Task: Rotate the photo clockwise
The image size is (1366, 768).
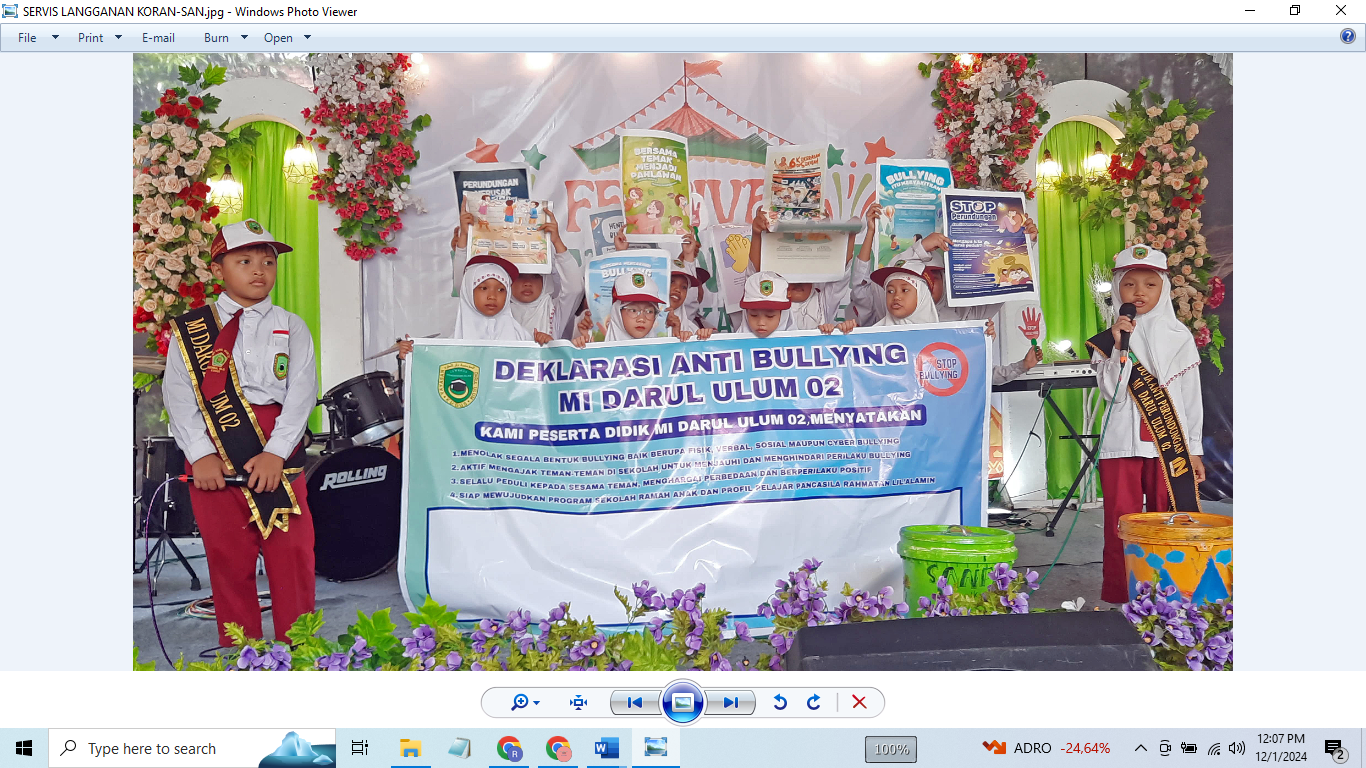Action: point(814,703)
